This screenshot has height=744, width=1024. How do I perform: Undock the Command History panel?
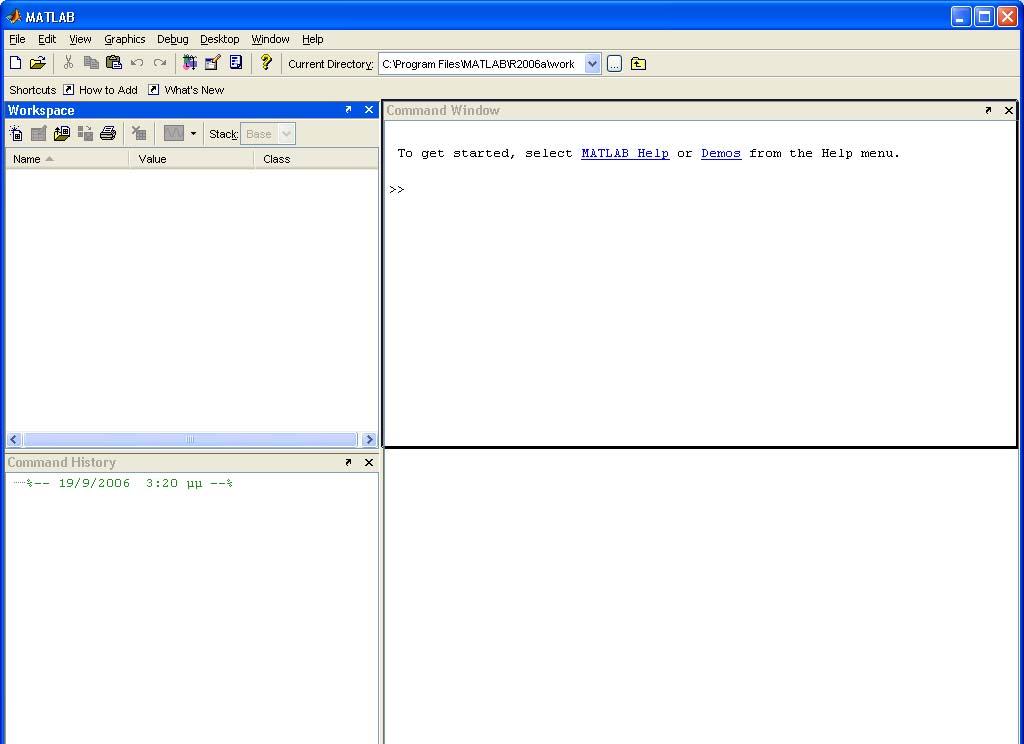(x=348, y=462)
